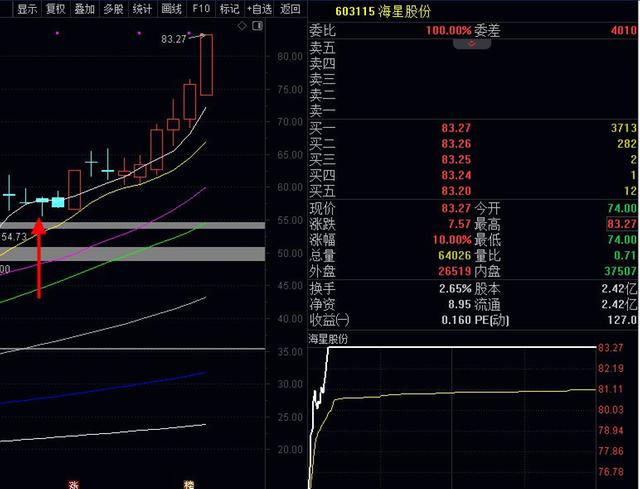
Task: Click the 返回 button
Action: (x=290, y=9)
